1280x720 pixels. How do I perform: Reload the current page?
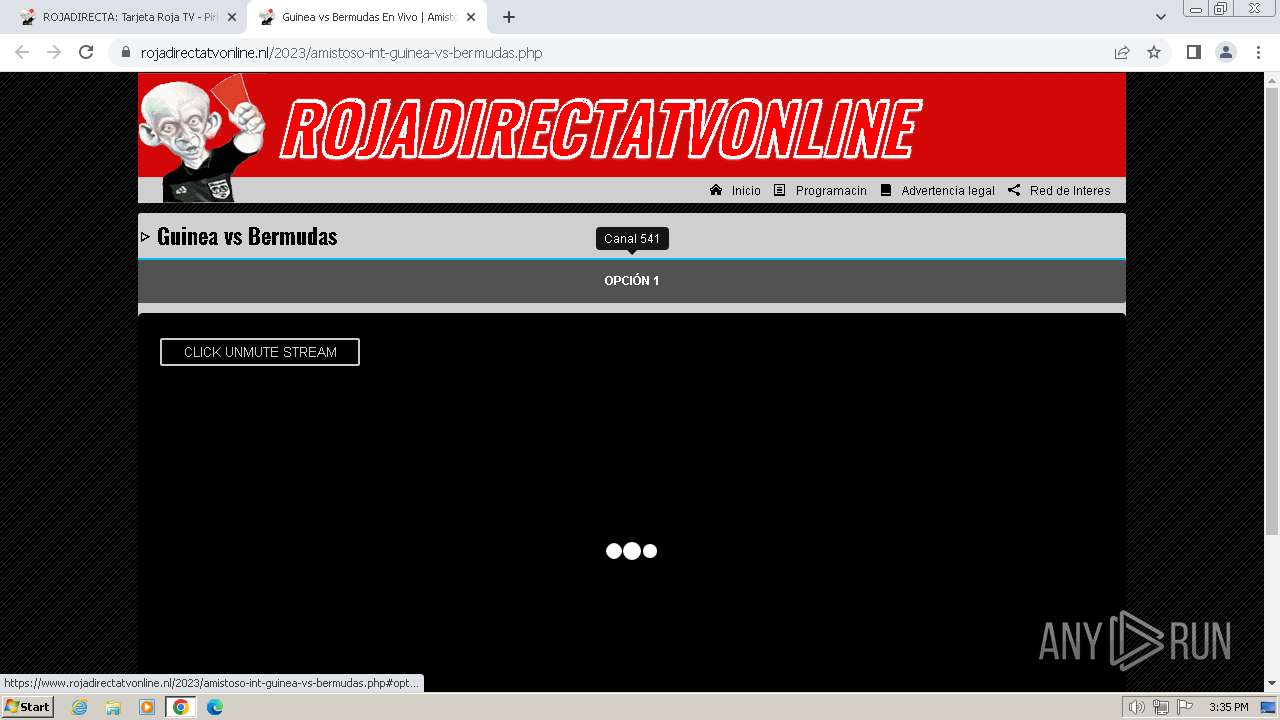[86, 52]
